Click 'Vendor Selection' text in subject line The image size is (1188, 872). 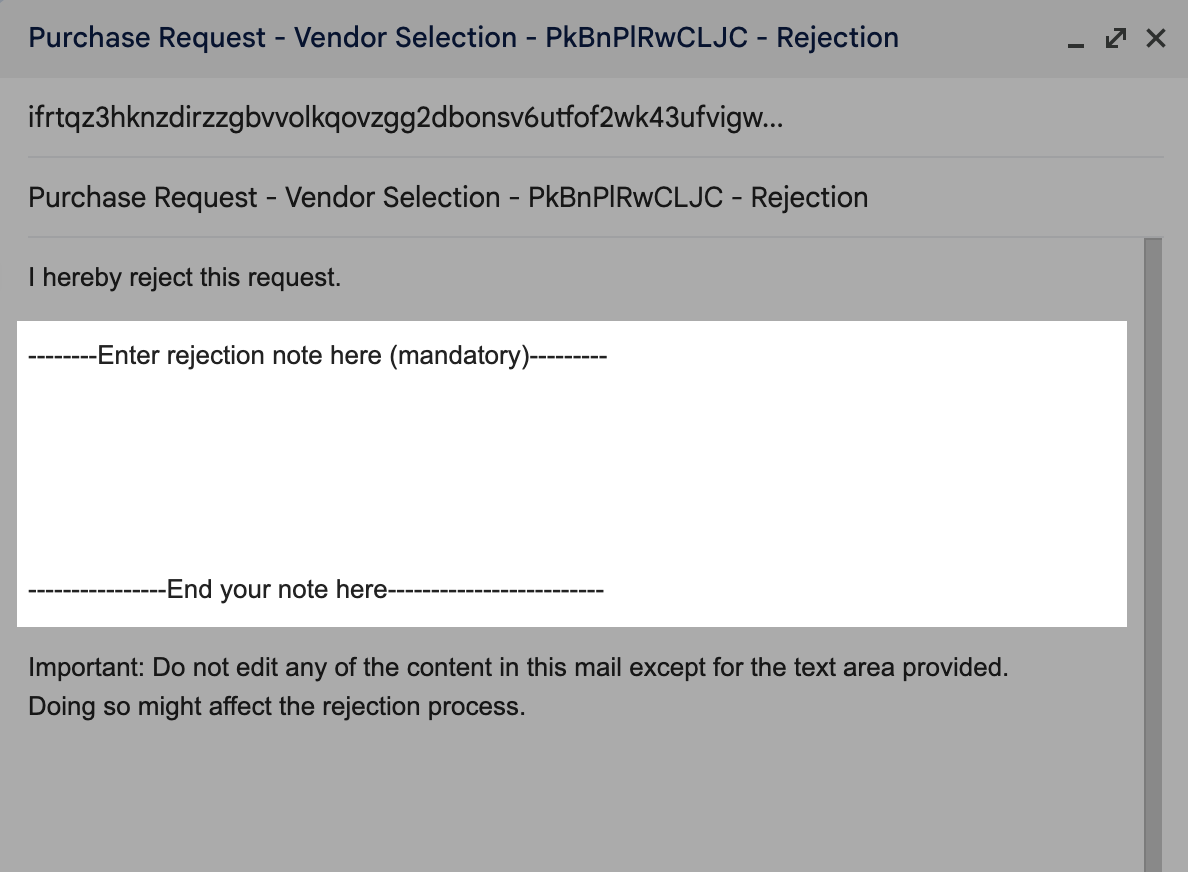tap(392, 198)
